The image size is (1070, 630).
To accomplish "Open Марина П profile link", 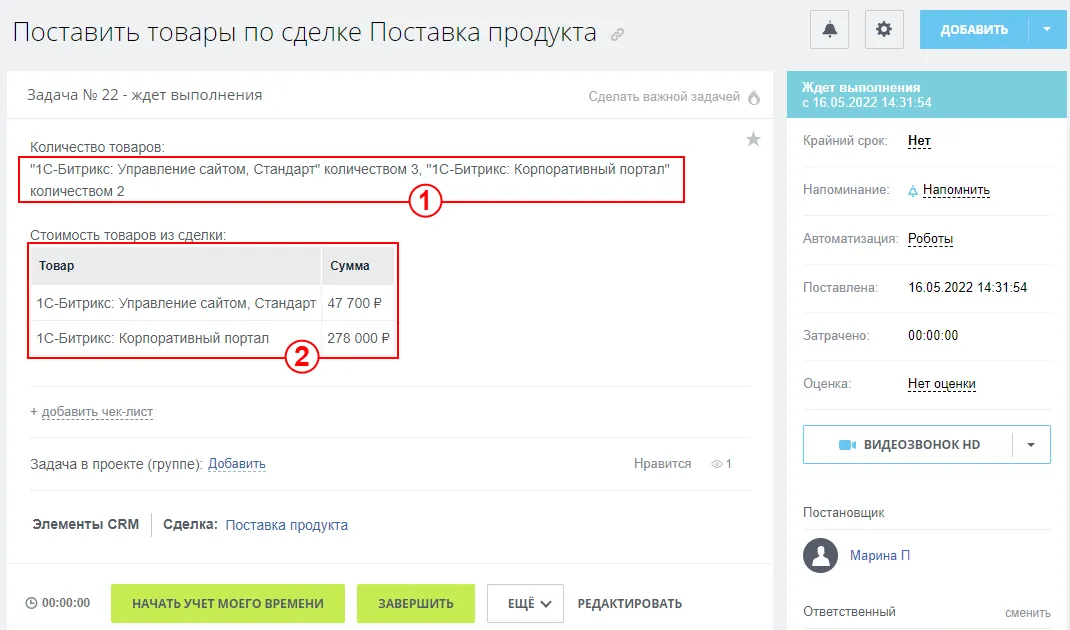I will [x=880, y=556].
